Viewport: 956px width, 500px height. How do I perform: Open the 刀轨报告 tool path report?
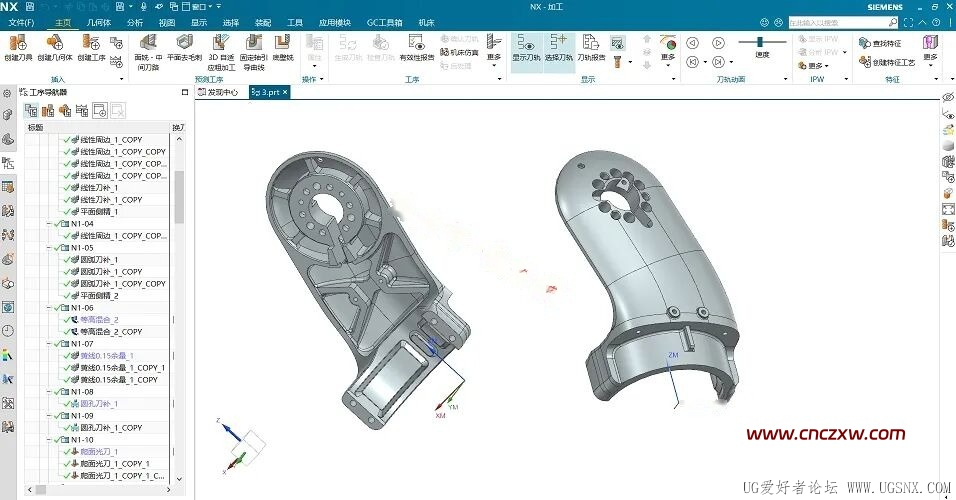pyautogui.click(x=591, y=48)
